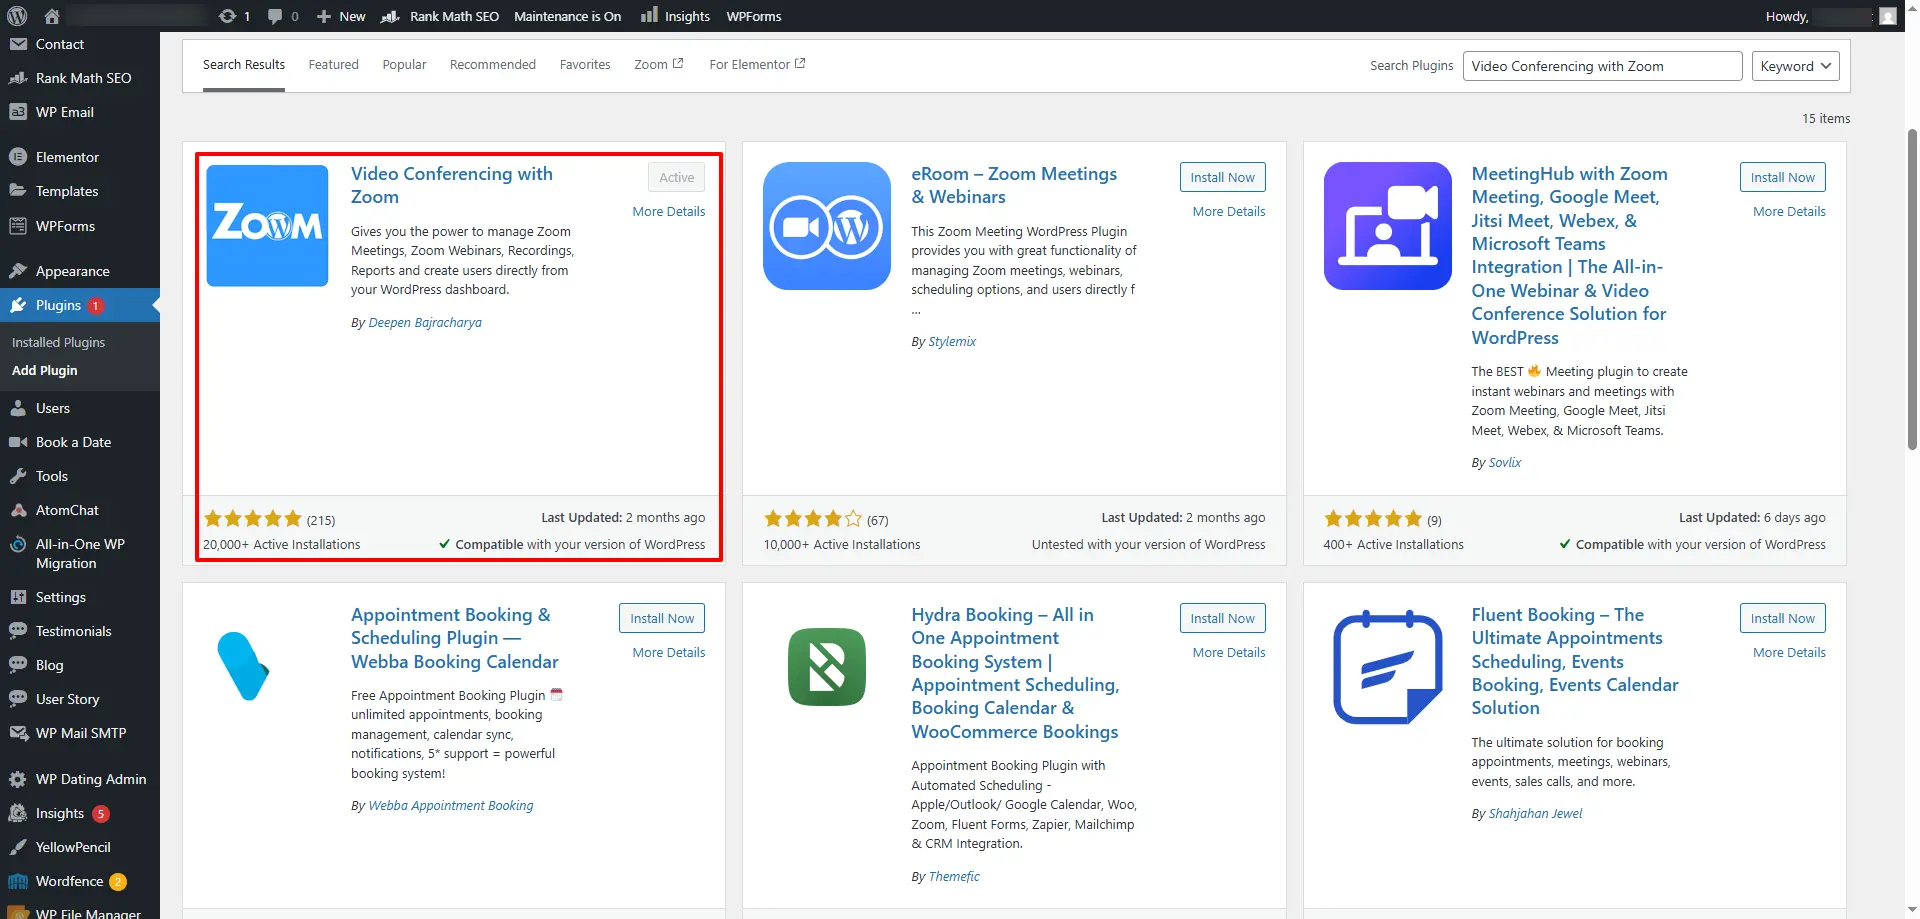Open Video Conferencing with Zoom title link

tap(451, 185)
